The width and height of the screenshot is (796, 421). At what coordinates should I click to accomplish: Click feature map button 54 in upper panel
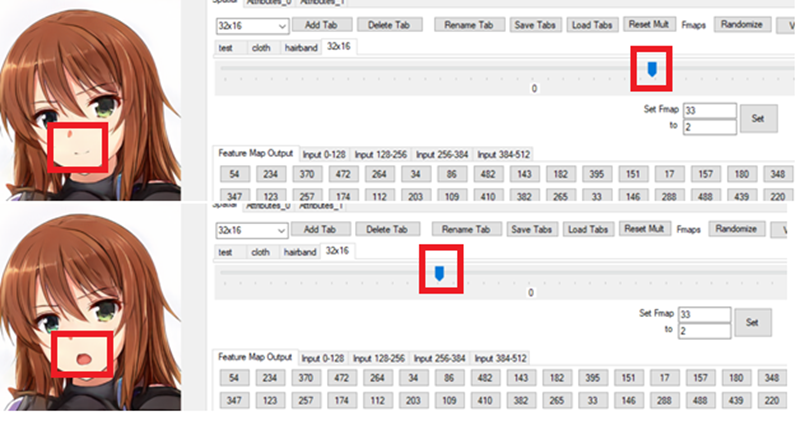235,174
